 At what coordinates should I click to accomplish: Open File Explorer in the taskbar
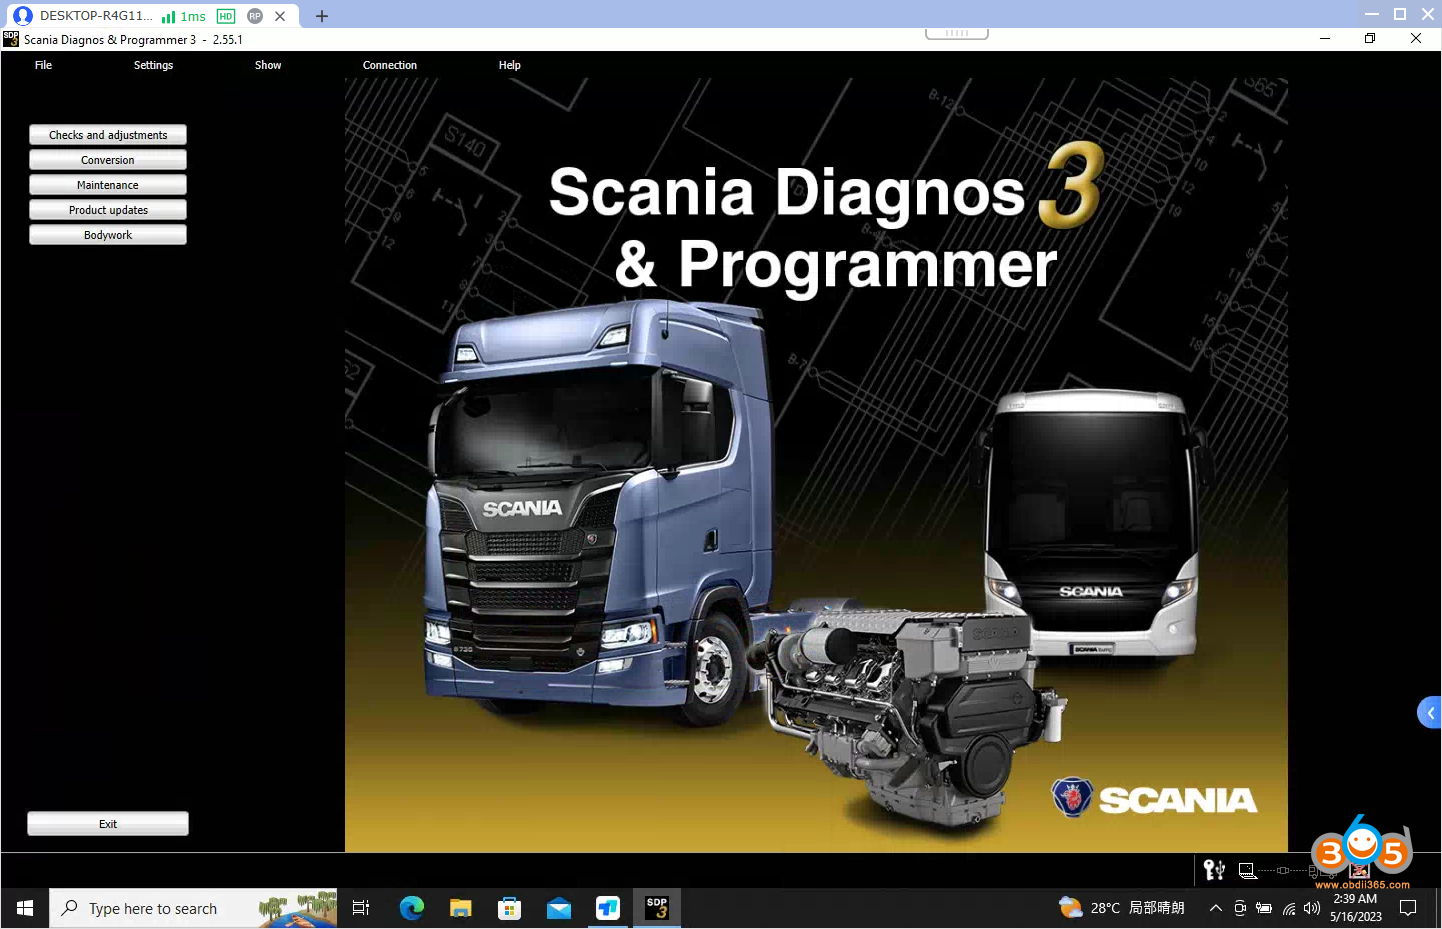[x=460, y=908]
